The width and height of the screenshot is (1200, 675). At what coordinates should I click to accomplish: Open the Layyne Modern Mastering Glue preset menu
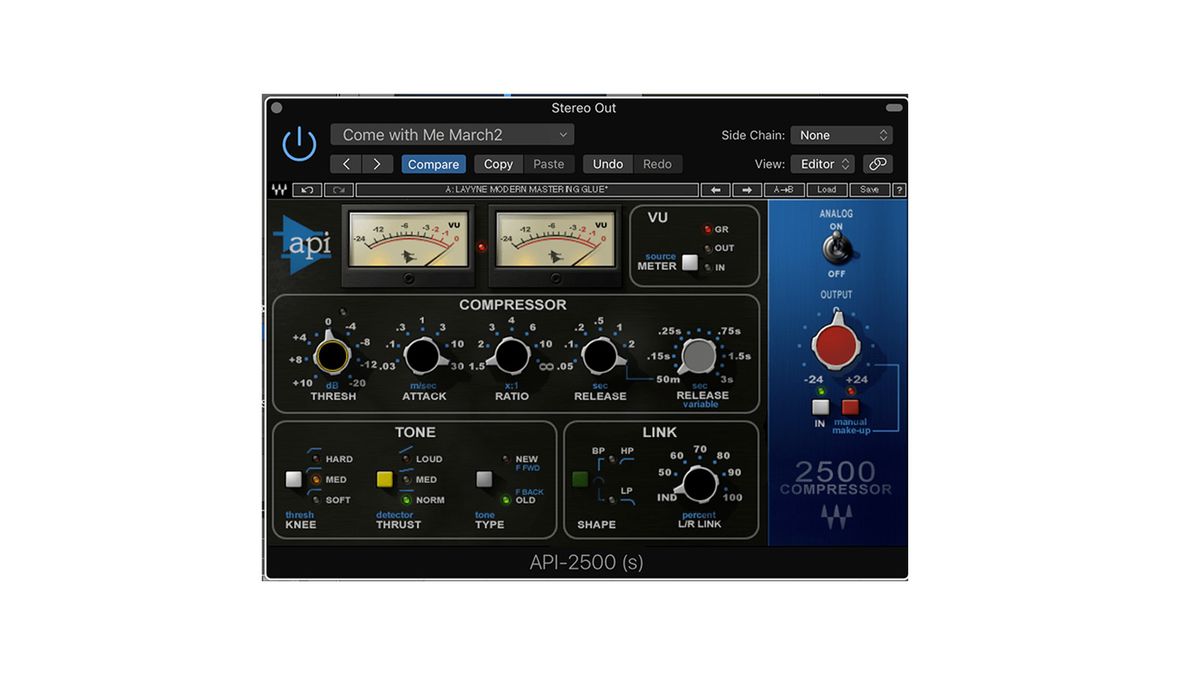pyautogui.click(x=527, y=190)
